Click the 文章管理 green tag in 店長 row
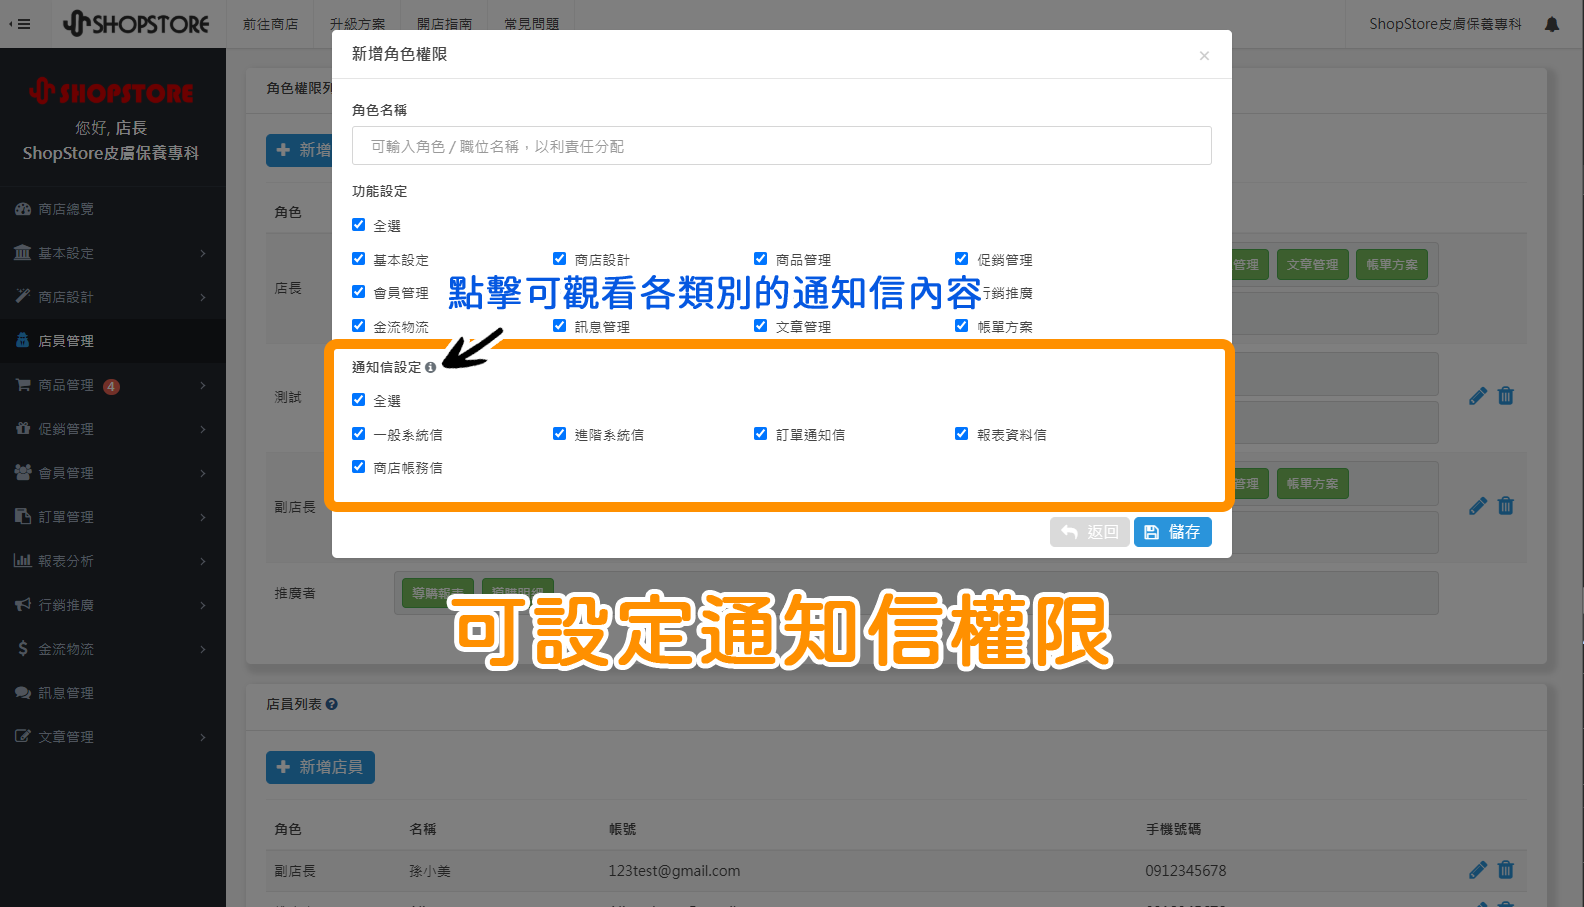The height and width of the screenshot is (907, 1584). pos(1312,264)
